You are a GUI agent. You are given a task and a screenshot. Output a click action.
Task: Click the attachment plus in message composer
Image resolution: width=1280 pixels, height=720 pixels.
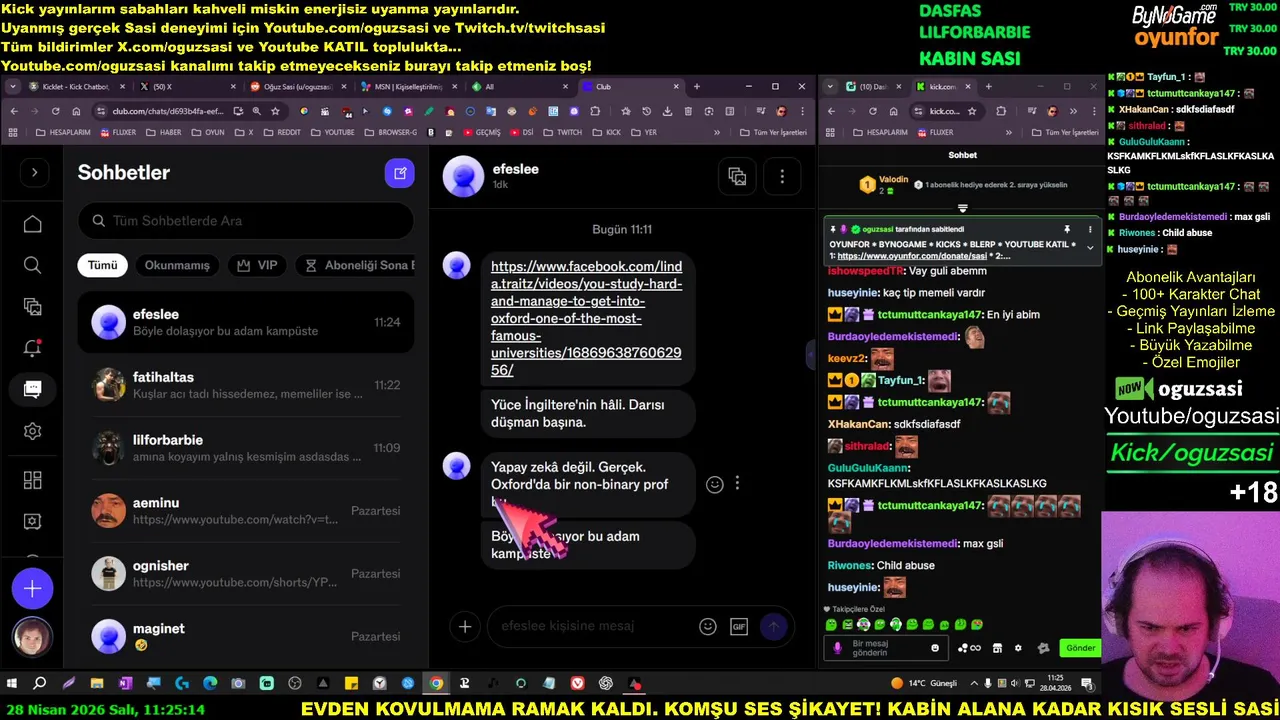click(x=465, y=627)
